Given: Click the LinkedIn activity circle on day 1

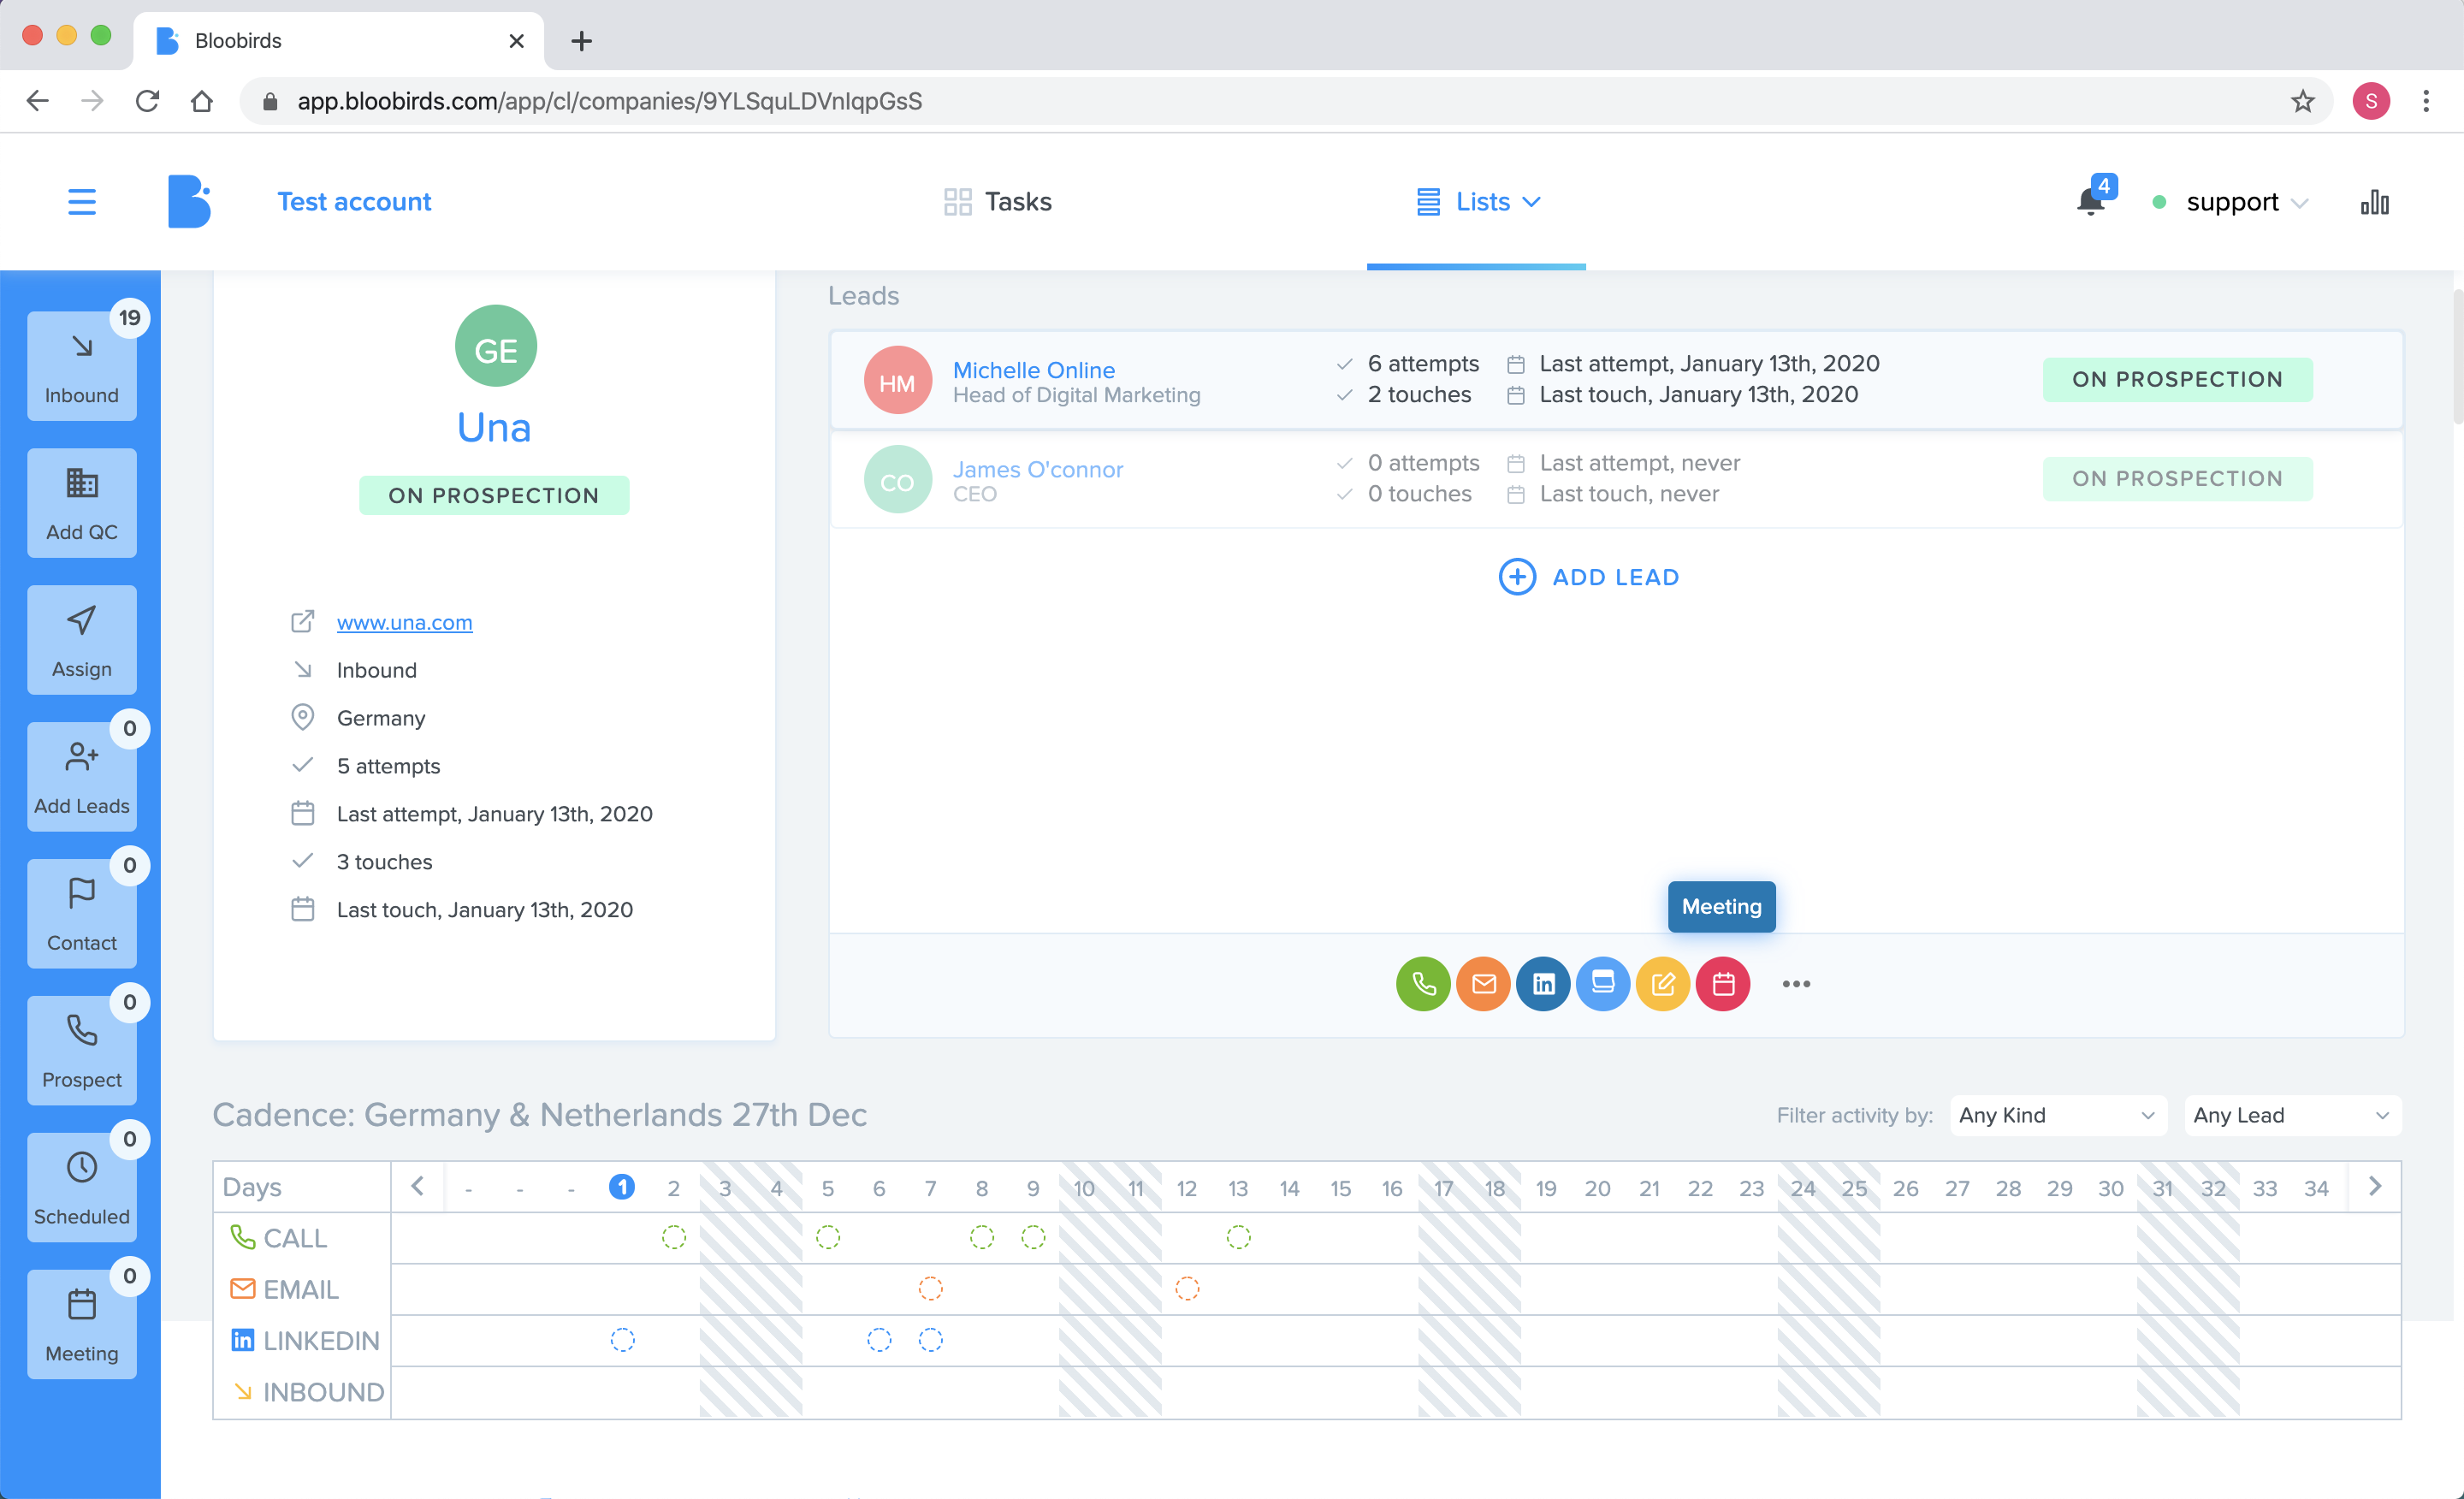Looking at the screenshot, I should pyautogui.click(x=622, y=1340).
